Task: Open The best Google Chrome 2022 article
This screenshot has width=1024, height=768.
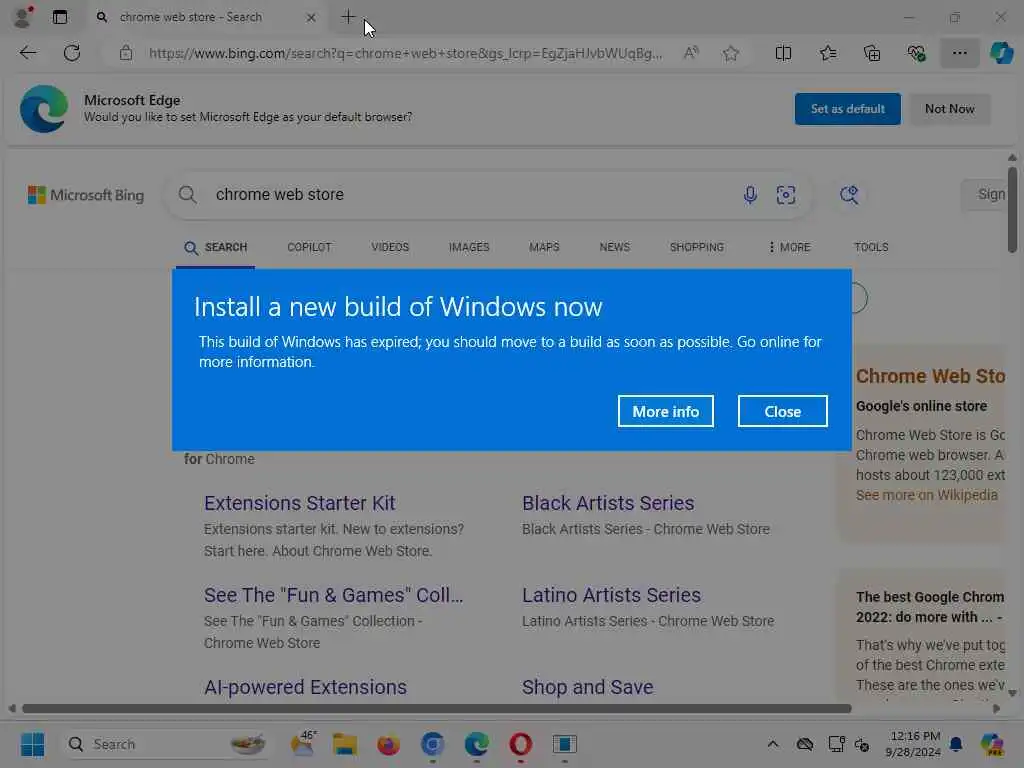Action: [x=930, y=607]
